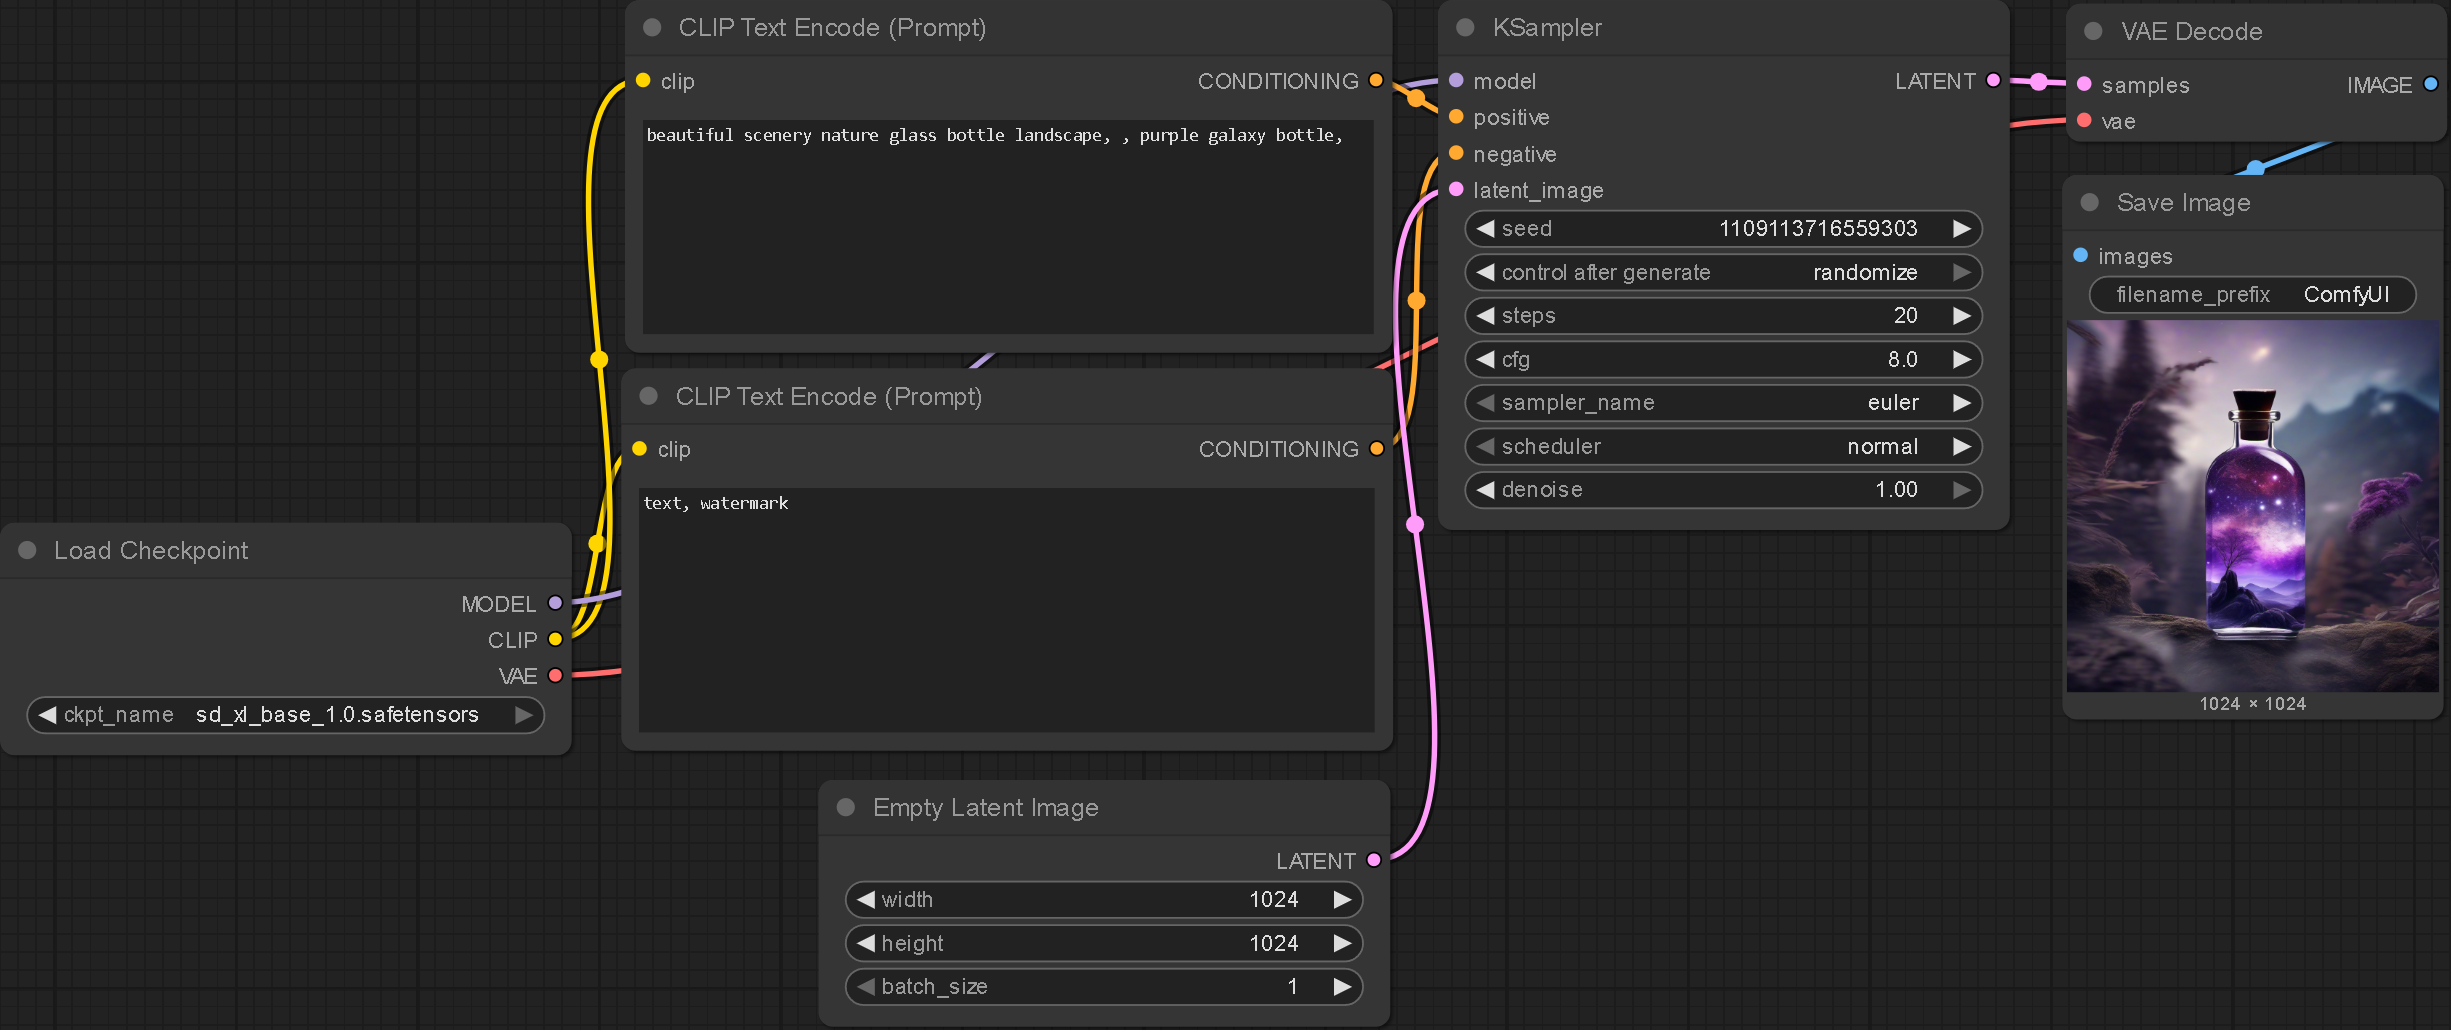Click the Save Image node title
Screen dimensions: 2451x1030
pyautogui.click(x=2183, y=202)
